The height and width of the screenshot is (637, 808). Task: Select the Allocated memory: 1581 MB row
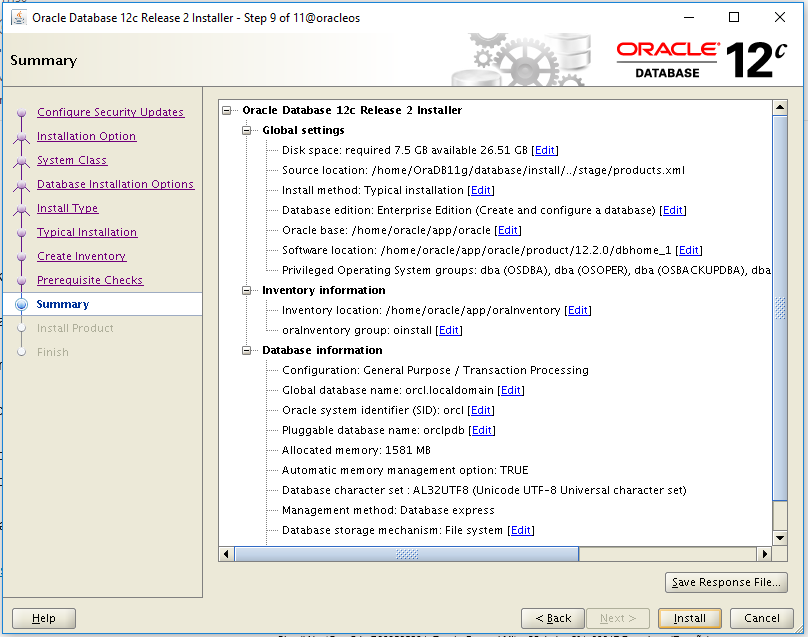pos(356,450)
